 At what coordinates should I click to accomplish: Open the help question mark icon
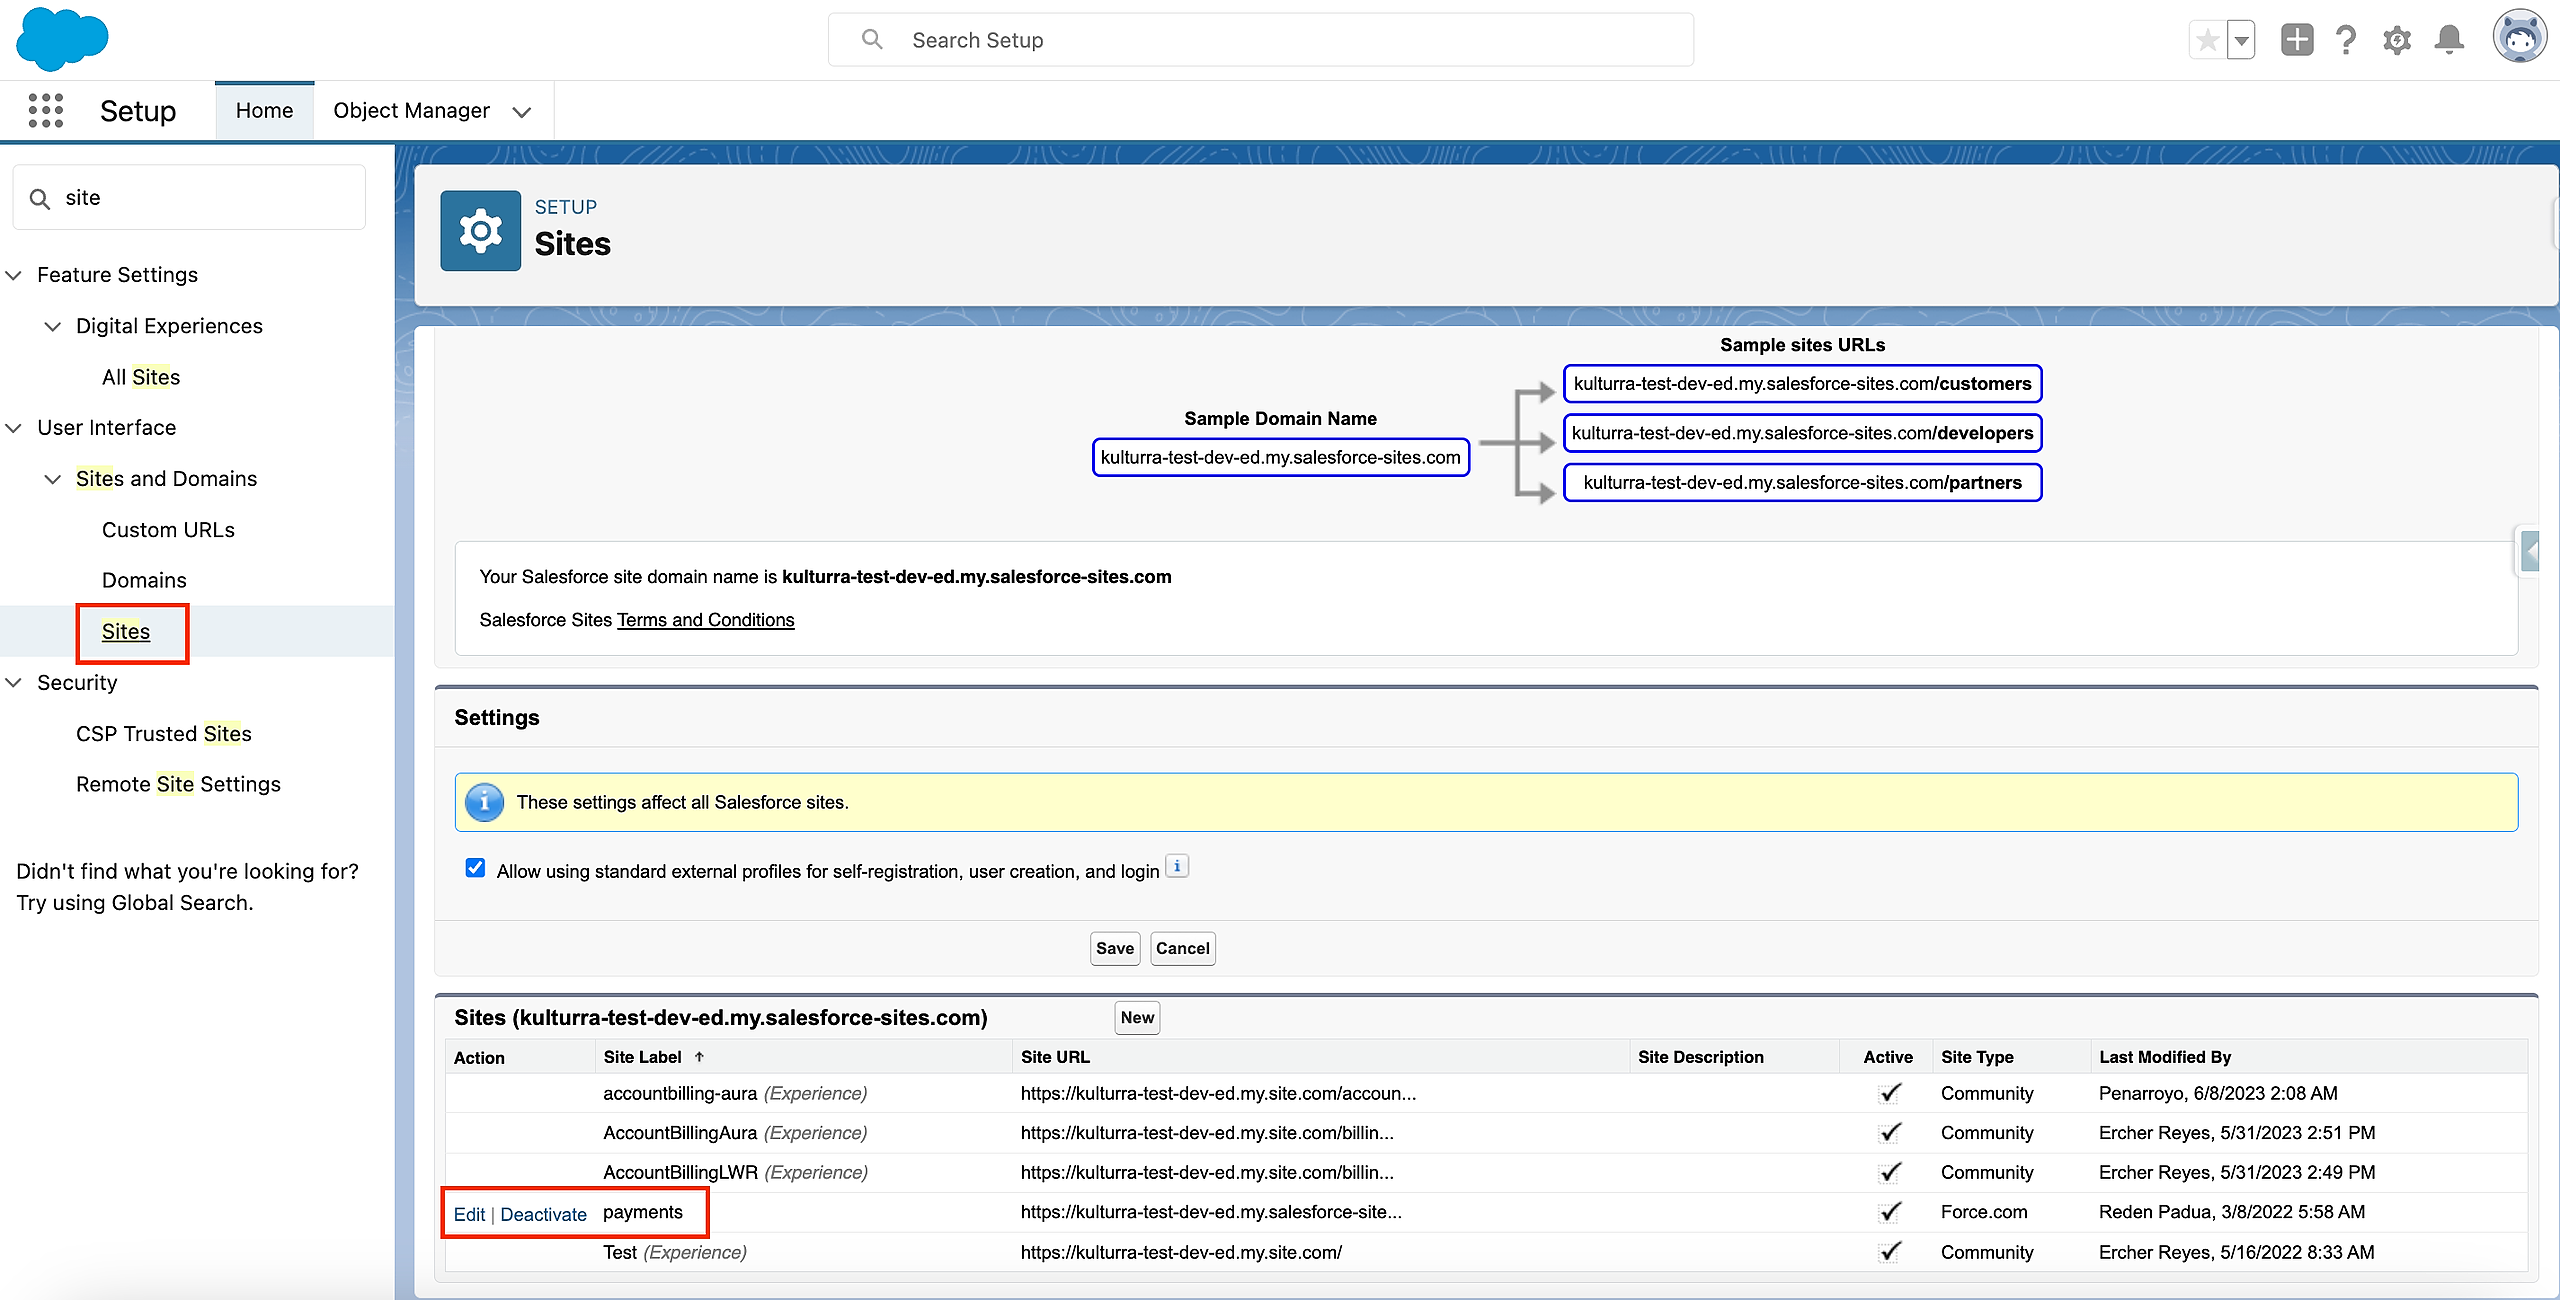click(2346, 40)
